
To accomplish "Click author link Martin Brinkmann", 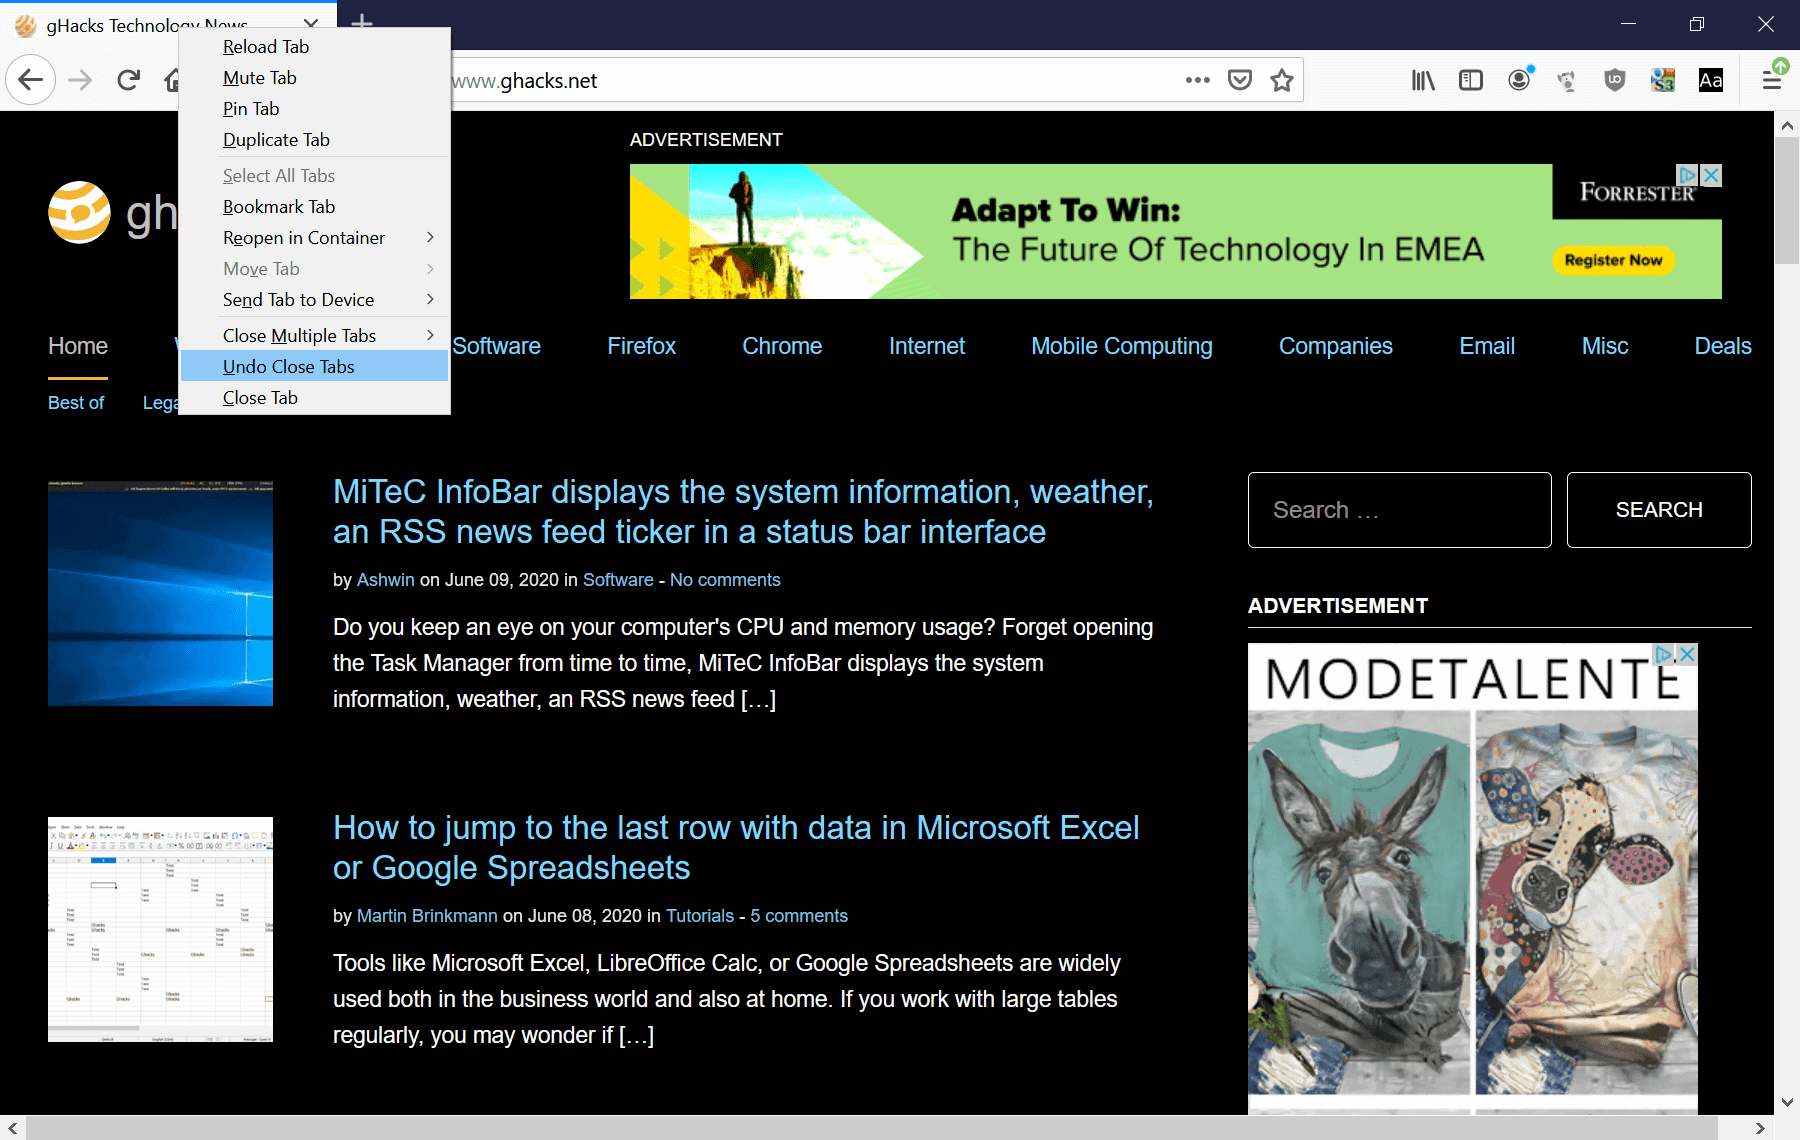I will (427, 916).
